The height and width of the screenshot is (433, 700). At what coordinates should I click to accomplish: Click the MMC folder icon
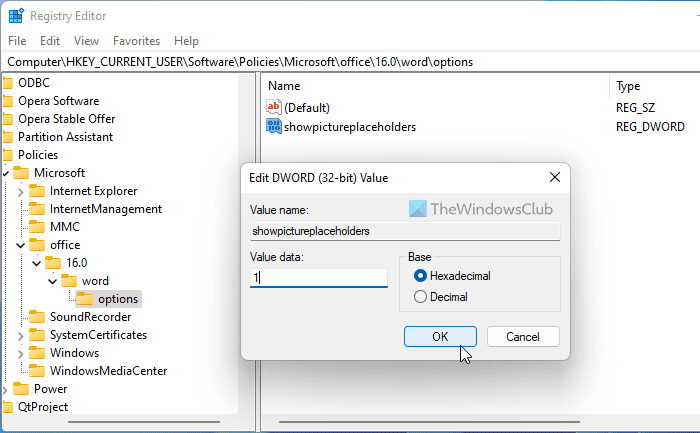[37, 227]
